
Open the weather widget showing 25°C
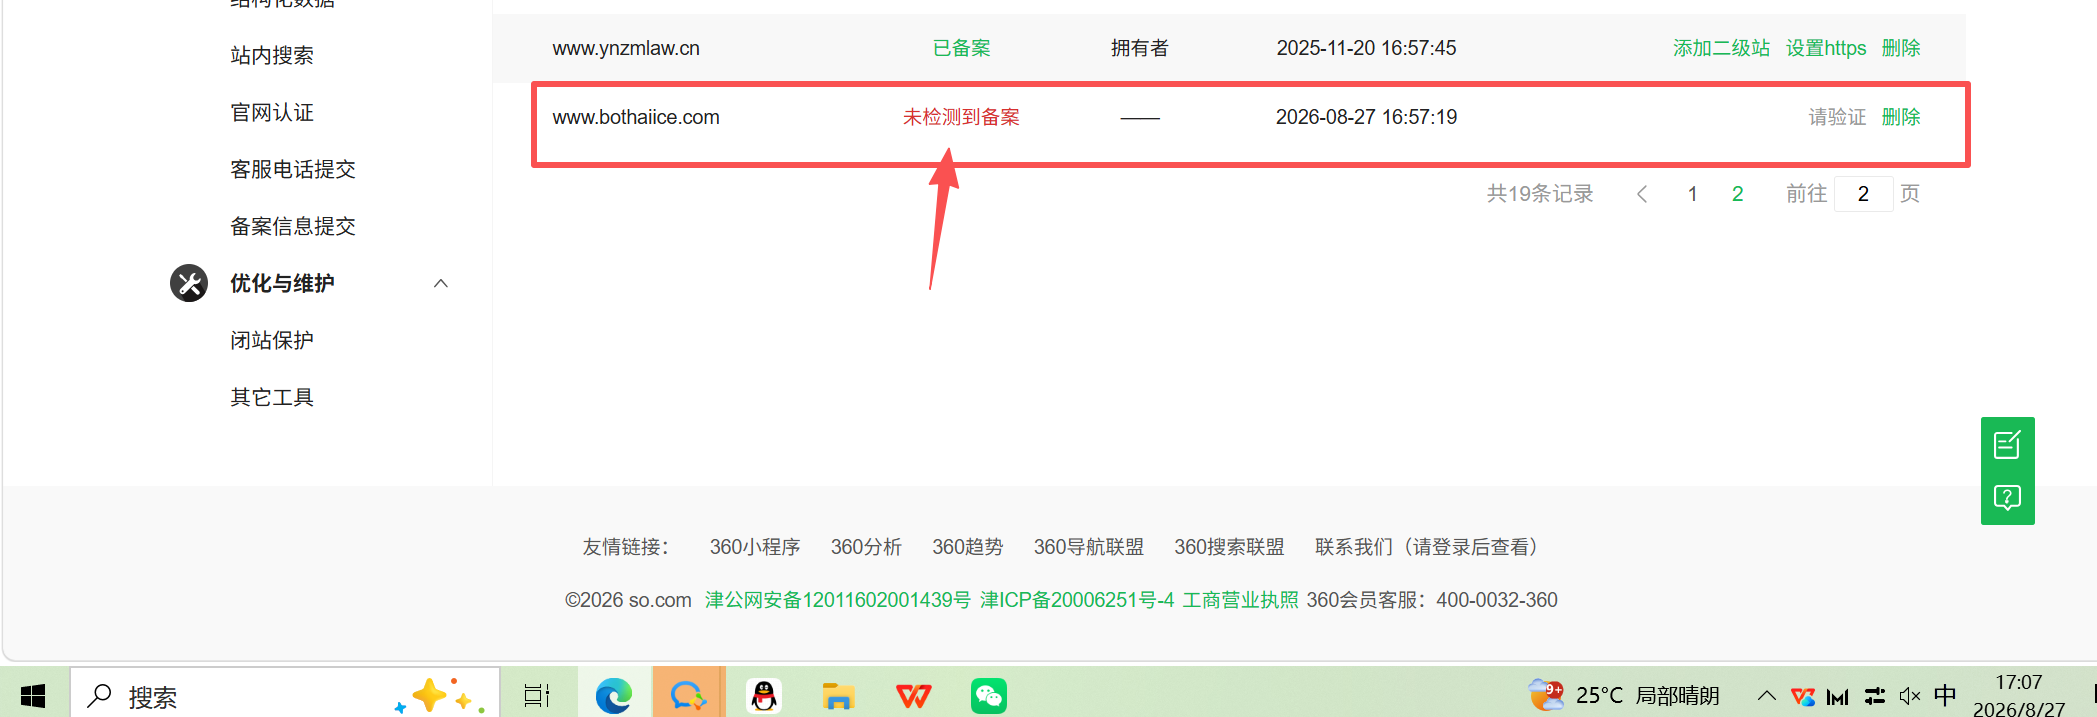click(1624, 695)
